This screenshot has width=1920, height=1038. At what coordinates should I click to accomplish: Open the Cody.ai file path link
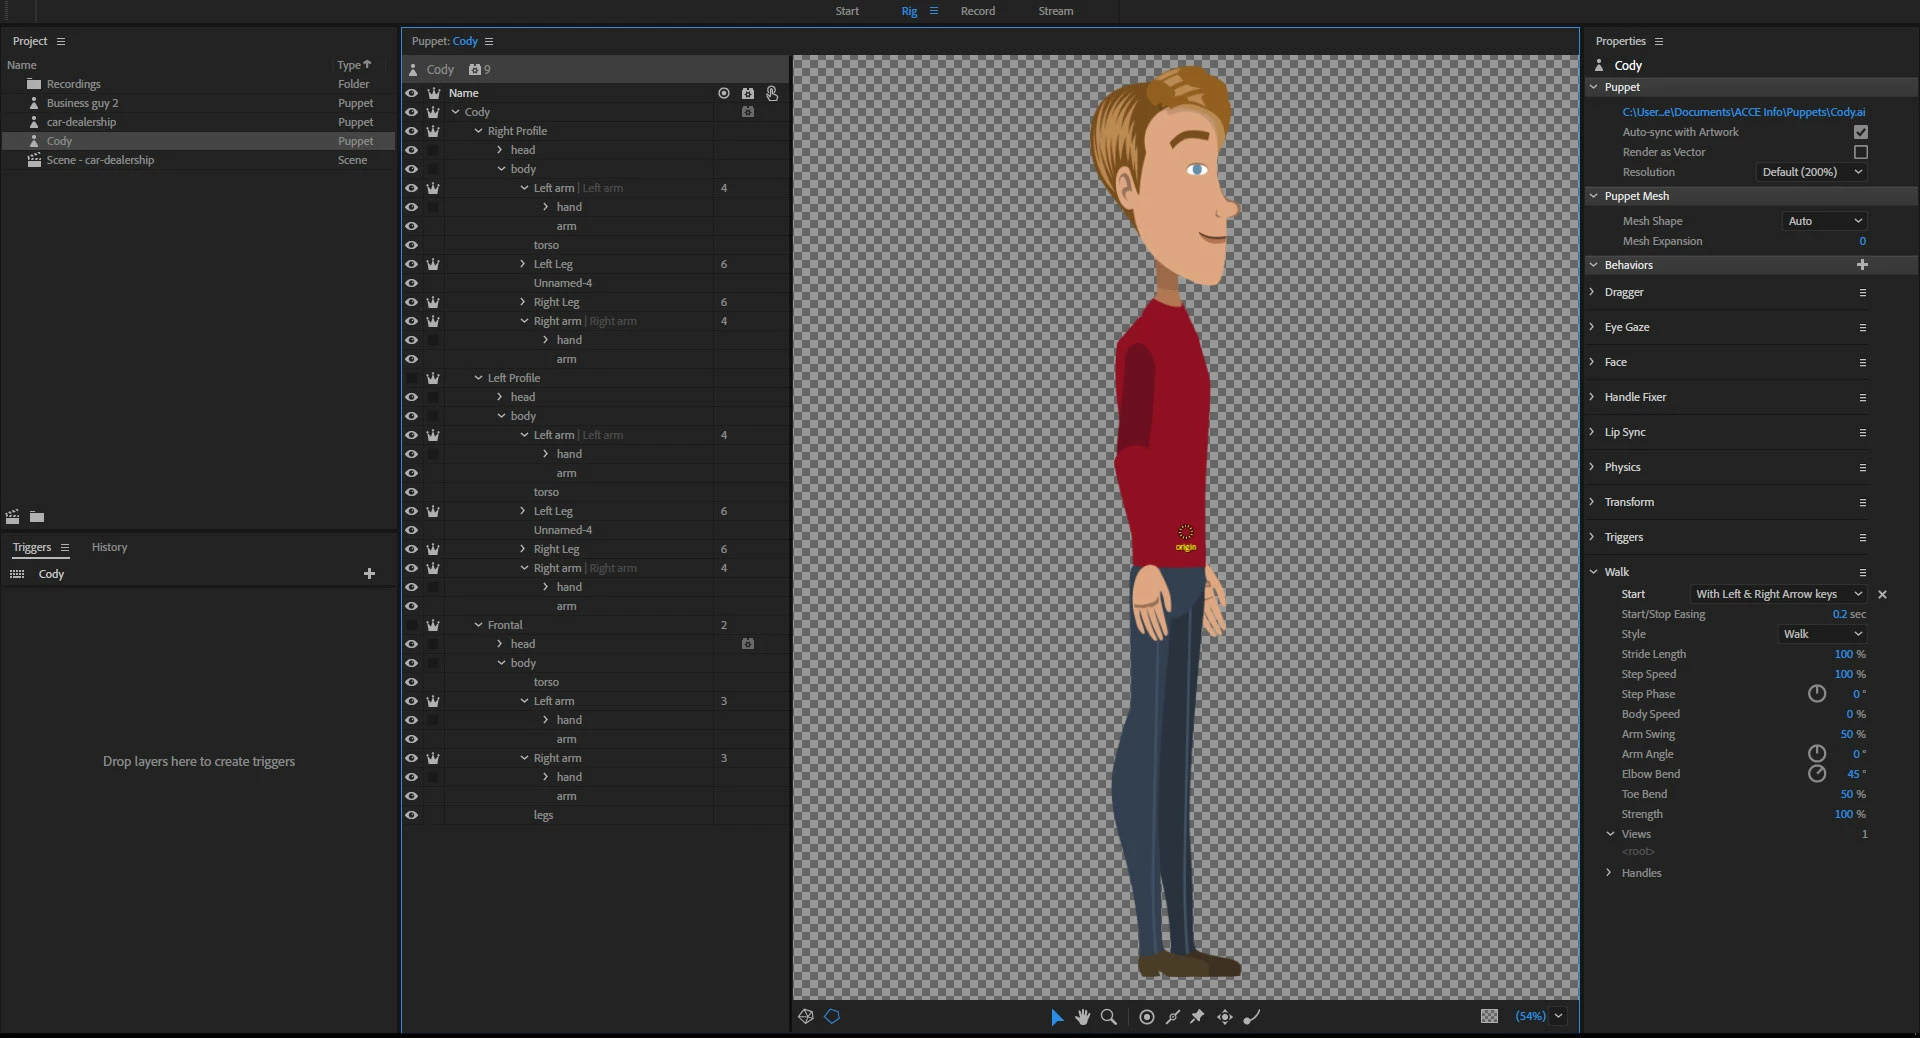(x=1743, y=112)
